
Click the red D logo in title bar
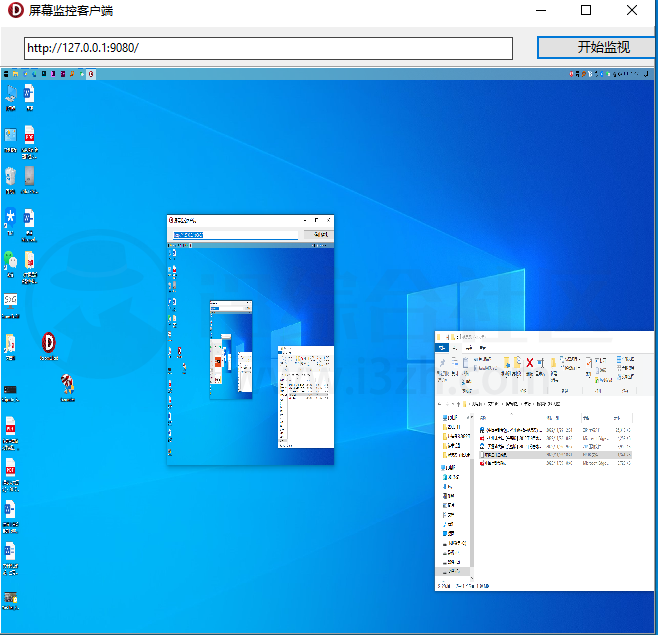16,10
